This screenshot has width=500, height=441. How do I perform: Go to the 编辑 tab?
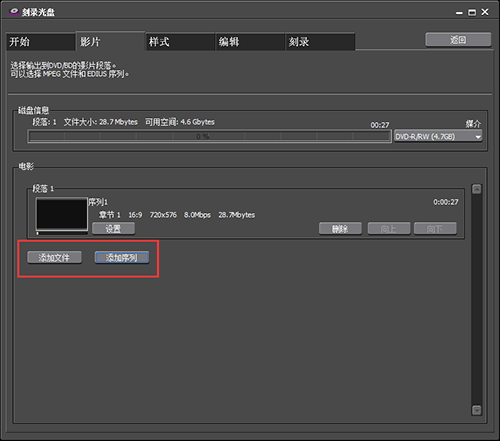pos(250,42)
